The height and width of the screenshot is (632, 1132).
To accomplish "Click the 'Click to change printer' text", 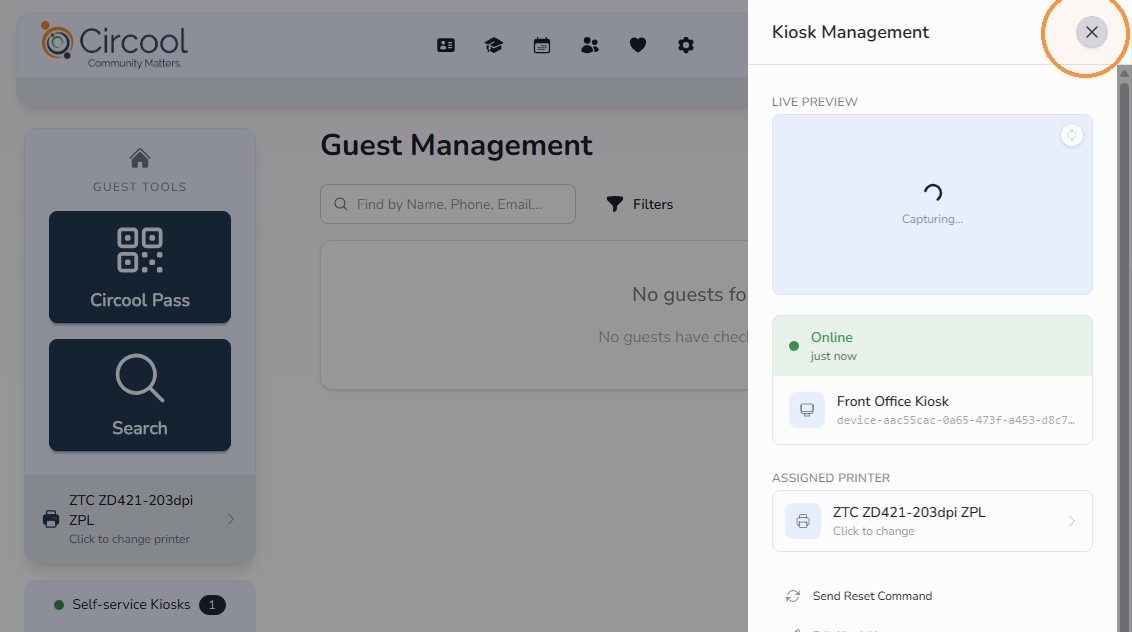I will click(129, 539).
